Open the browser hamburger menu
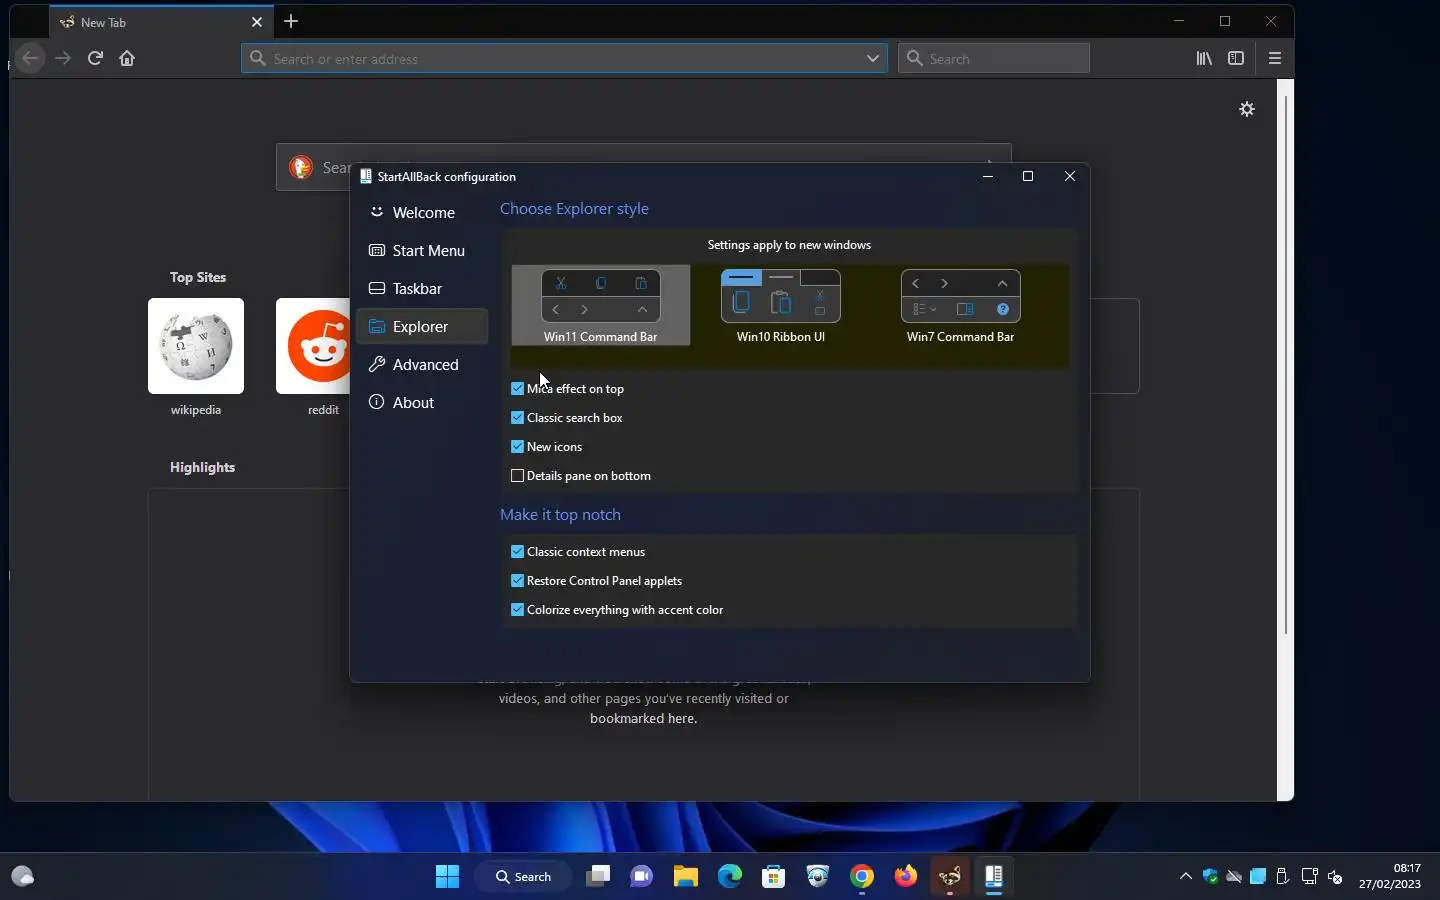Viewport: 1440px width, 900px height. click(x=1275, y=58)
